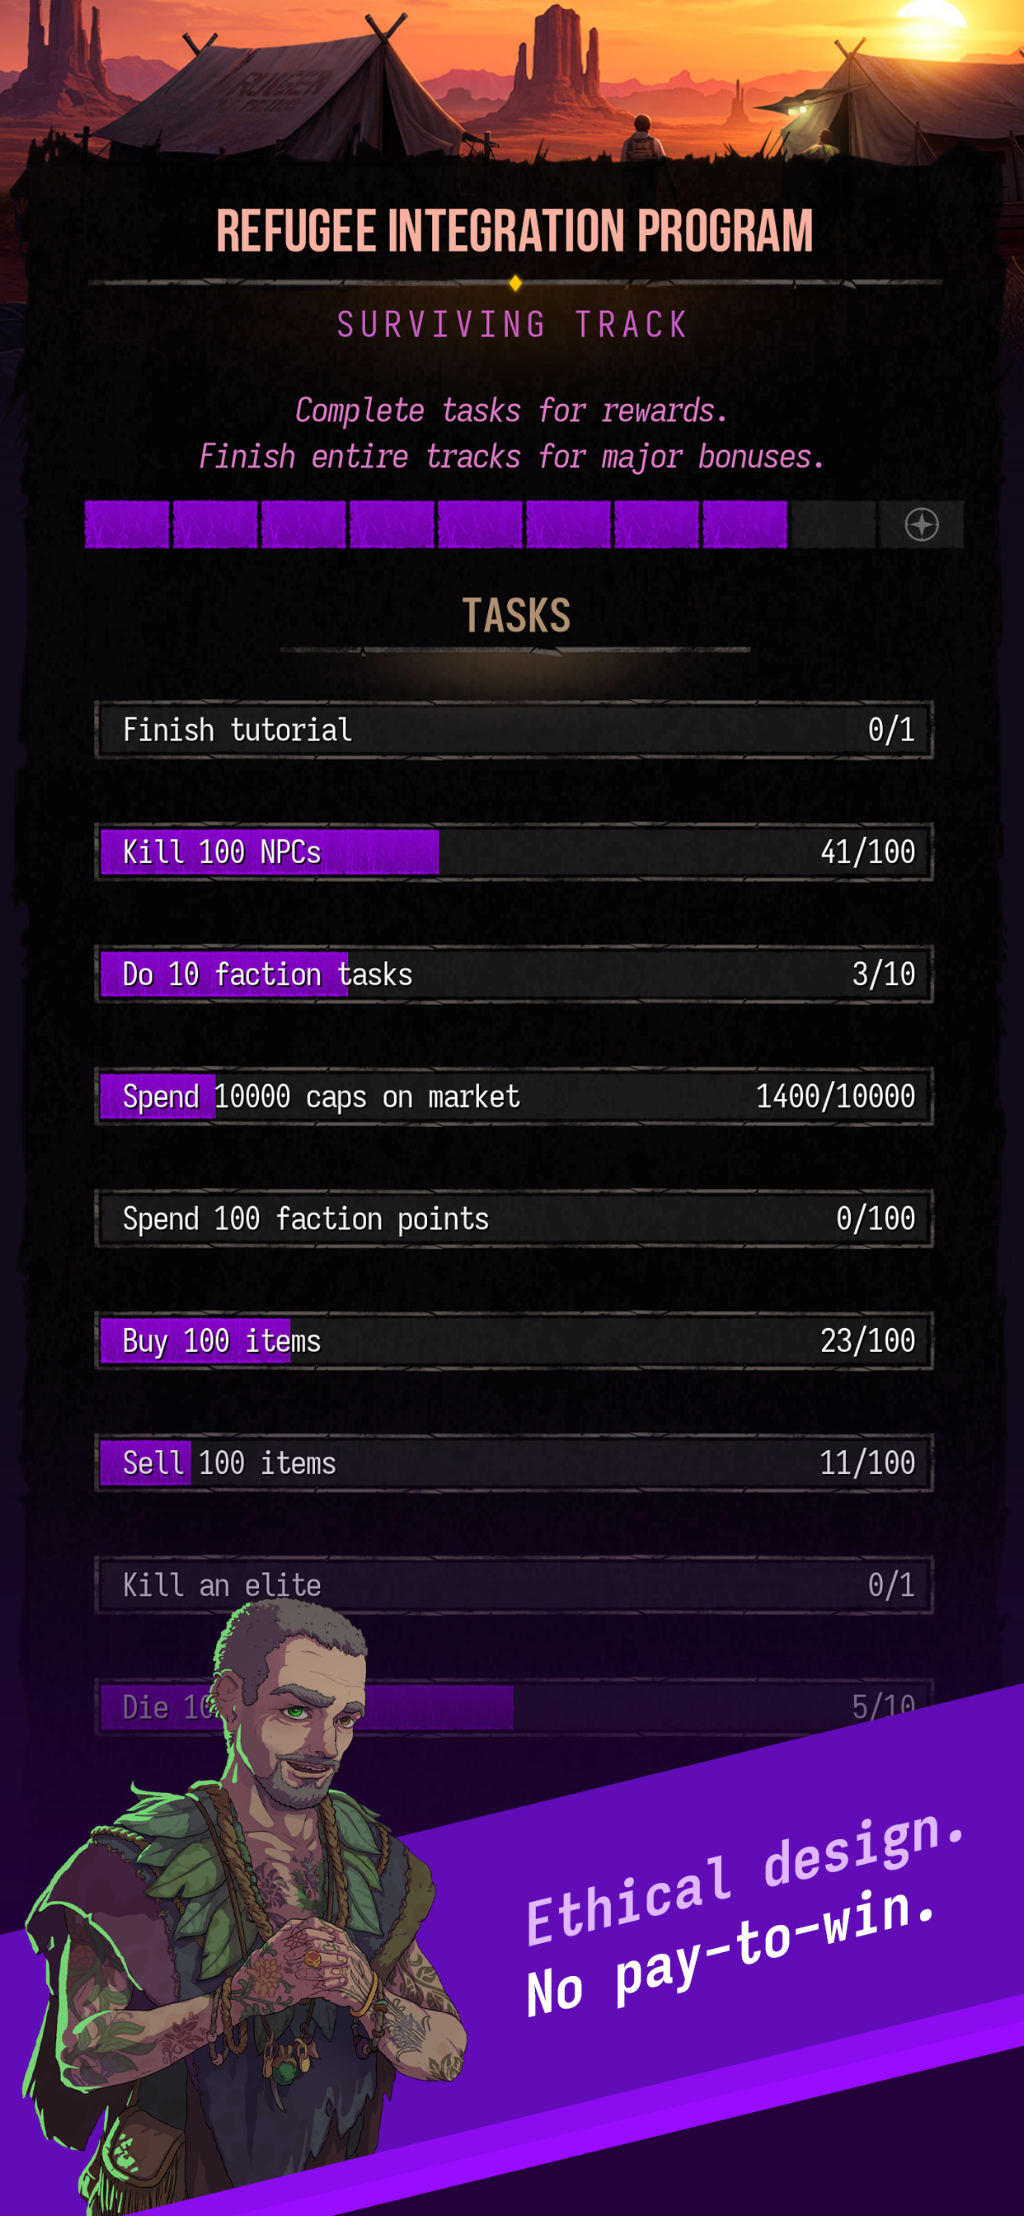The width and height of the screenshot is (1024, 2216).
Task: Click Spend 10000 caps on market task
Action: tap(514, 1096)
